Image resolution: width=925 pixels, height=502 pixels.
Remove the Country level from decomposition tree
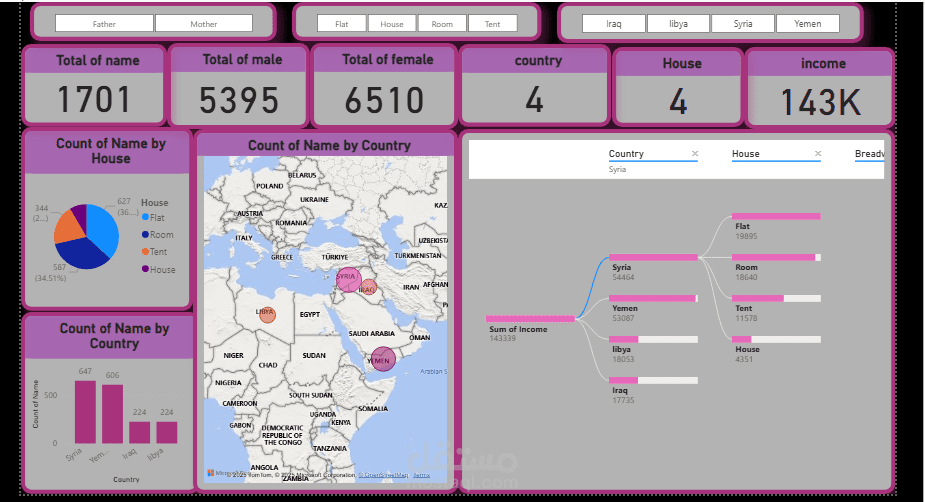(x=695, y=153)
